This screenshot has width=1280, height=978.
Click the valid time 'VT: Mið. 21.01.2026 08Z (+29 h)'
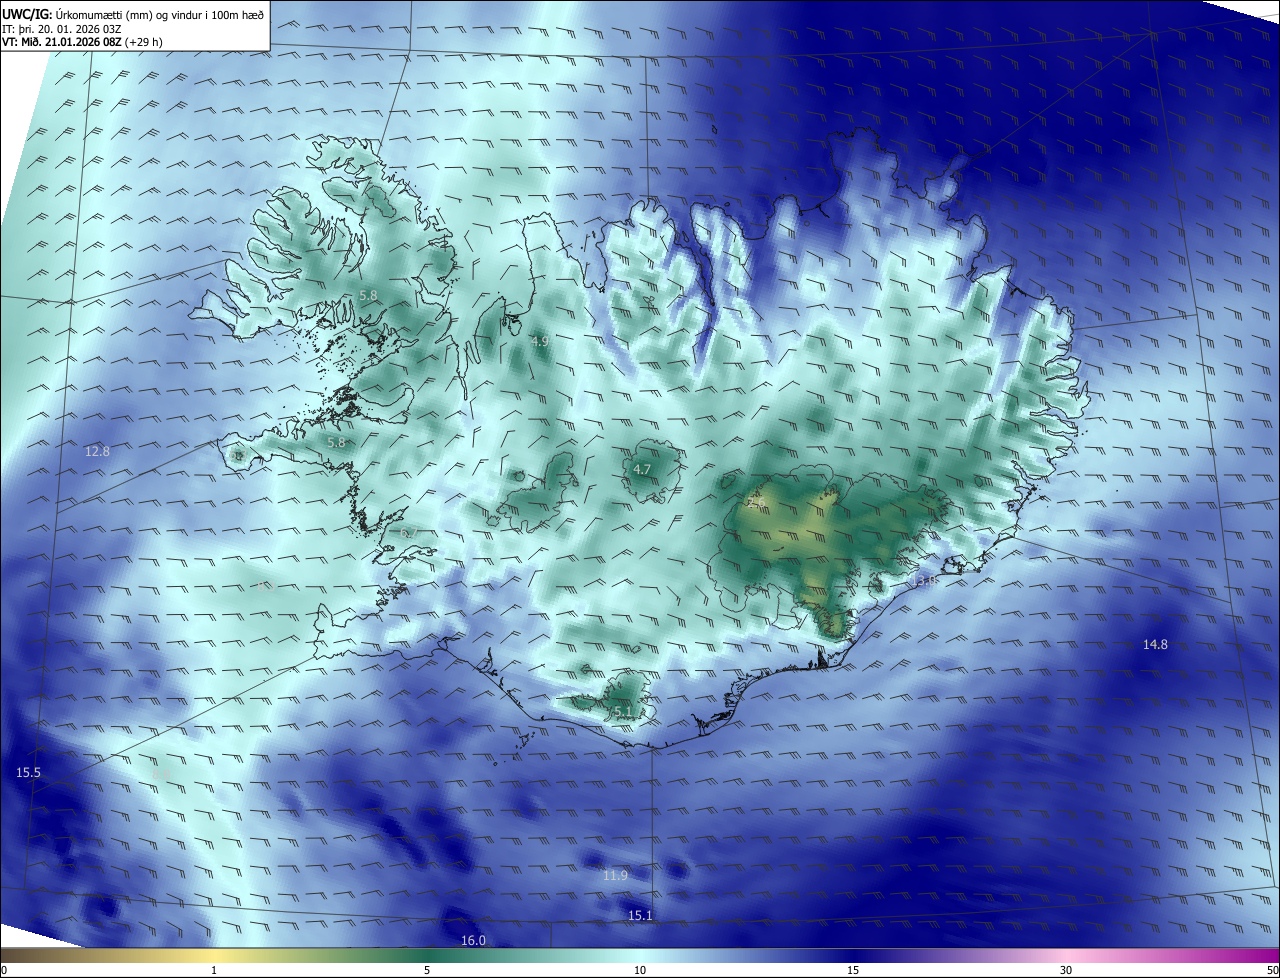[x=83, y=43]
